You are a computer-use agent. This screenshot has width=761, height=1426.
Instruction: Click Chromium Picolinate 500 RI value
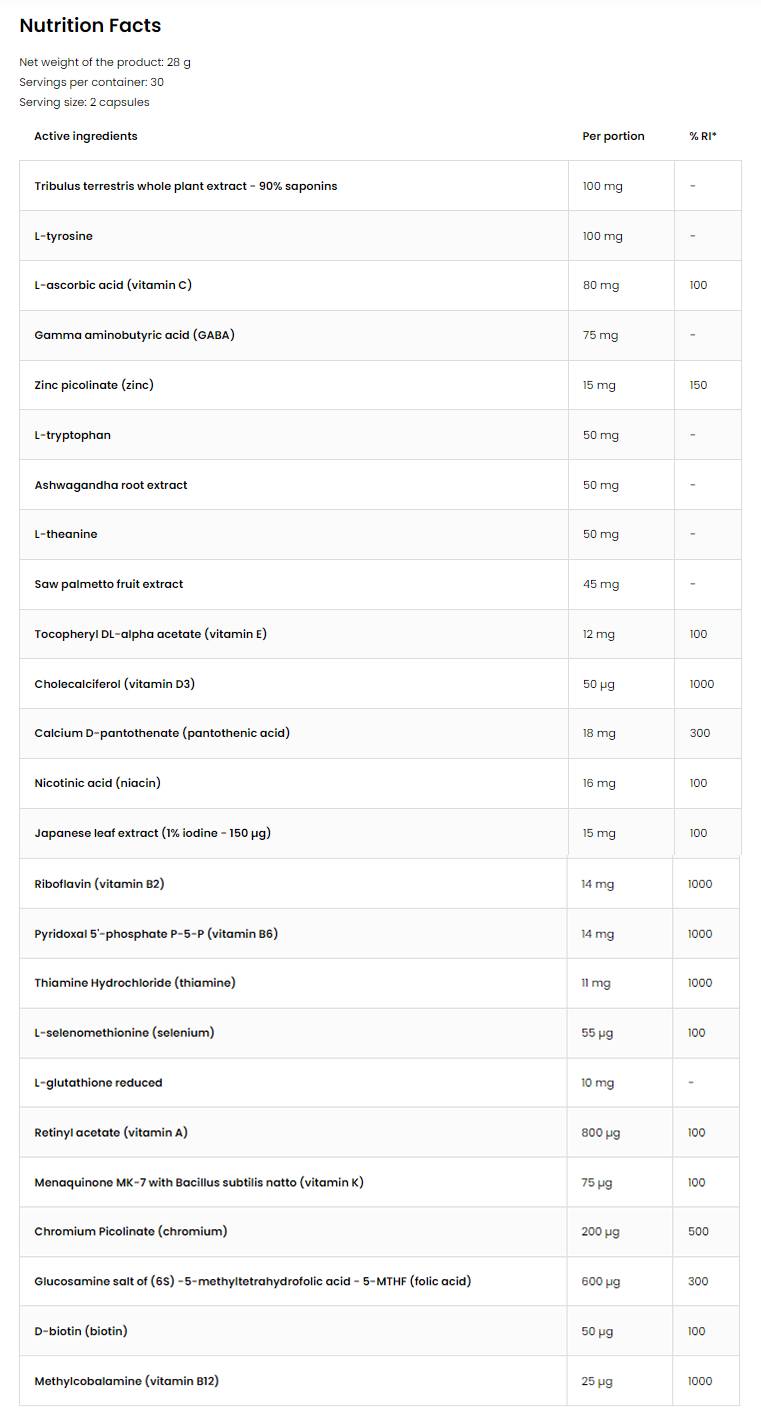click(698, 1232)
